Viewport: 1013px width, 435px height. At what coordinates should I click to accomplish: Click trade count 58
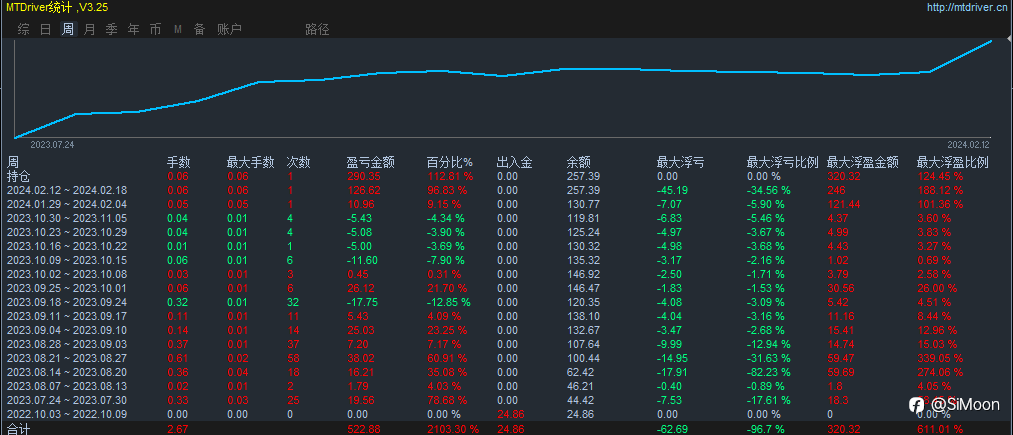point(293,358)
